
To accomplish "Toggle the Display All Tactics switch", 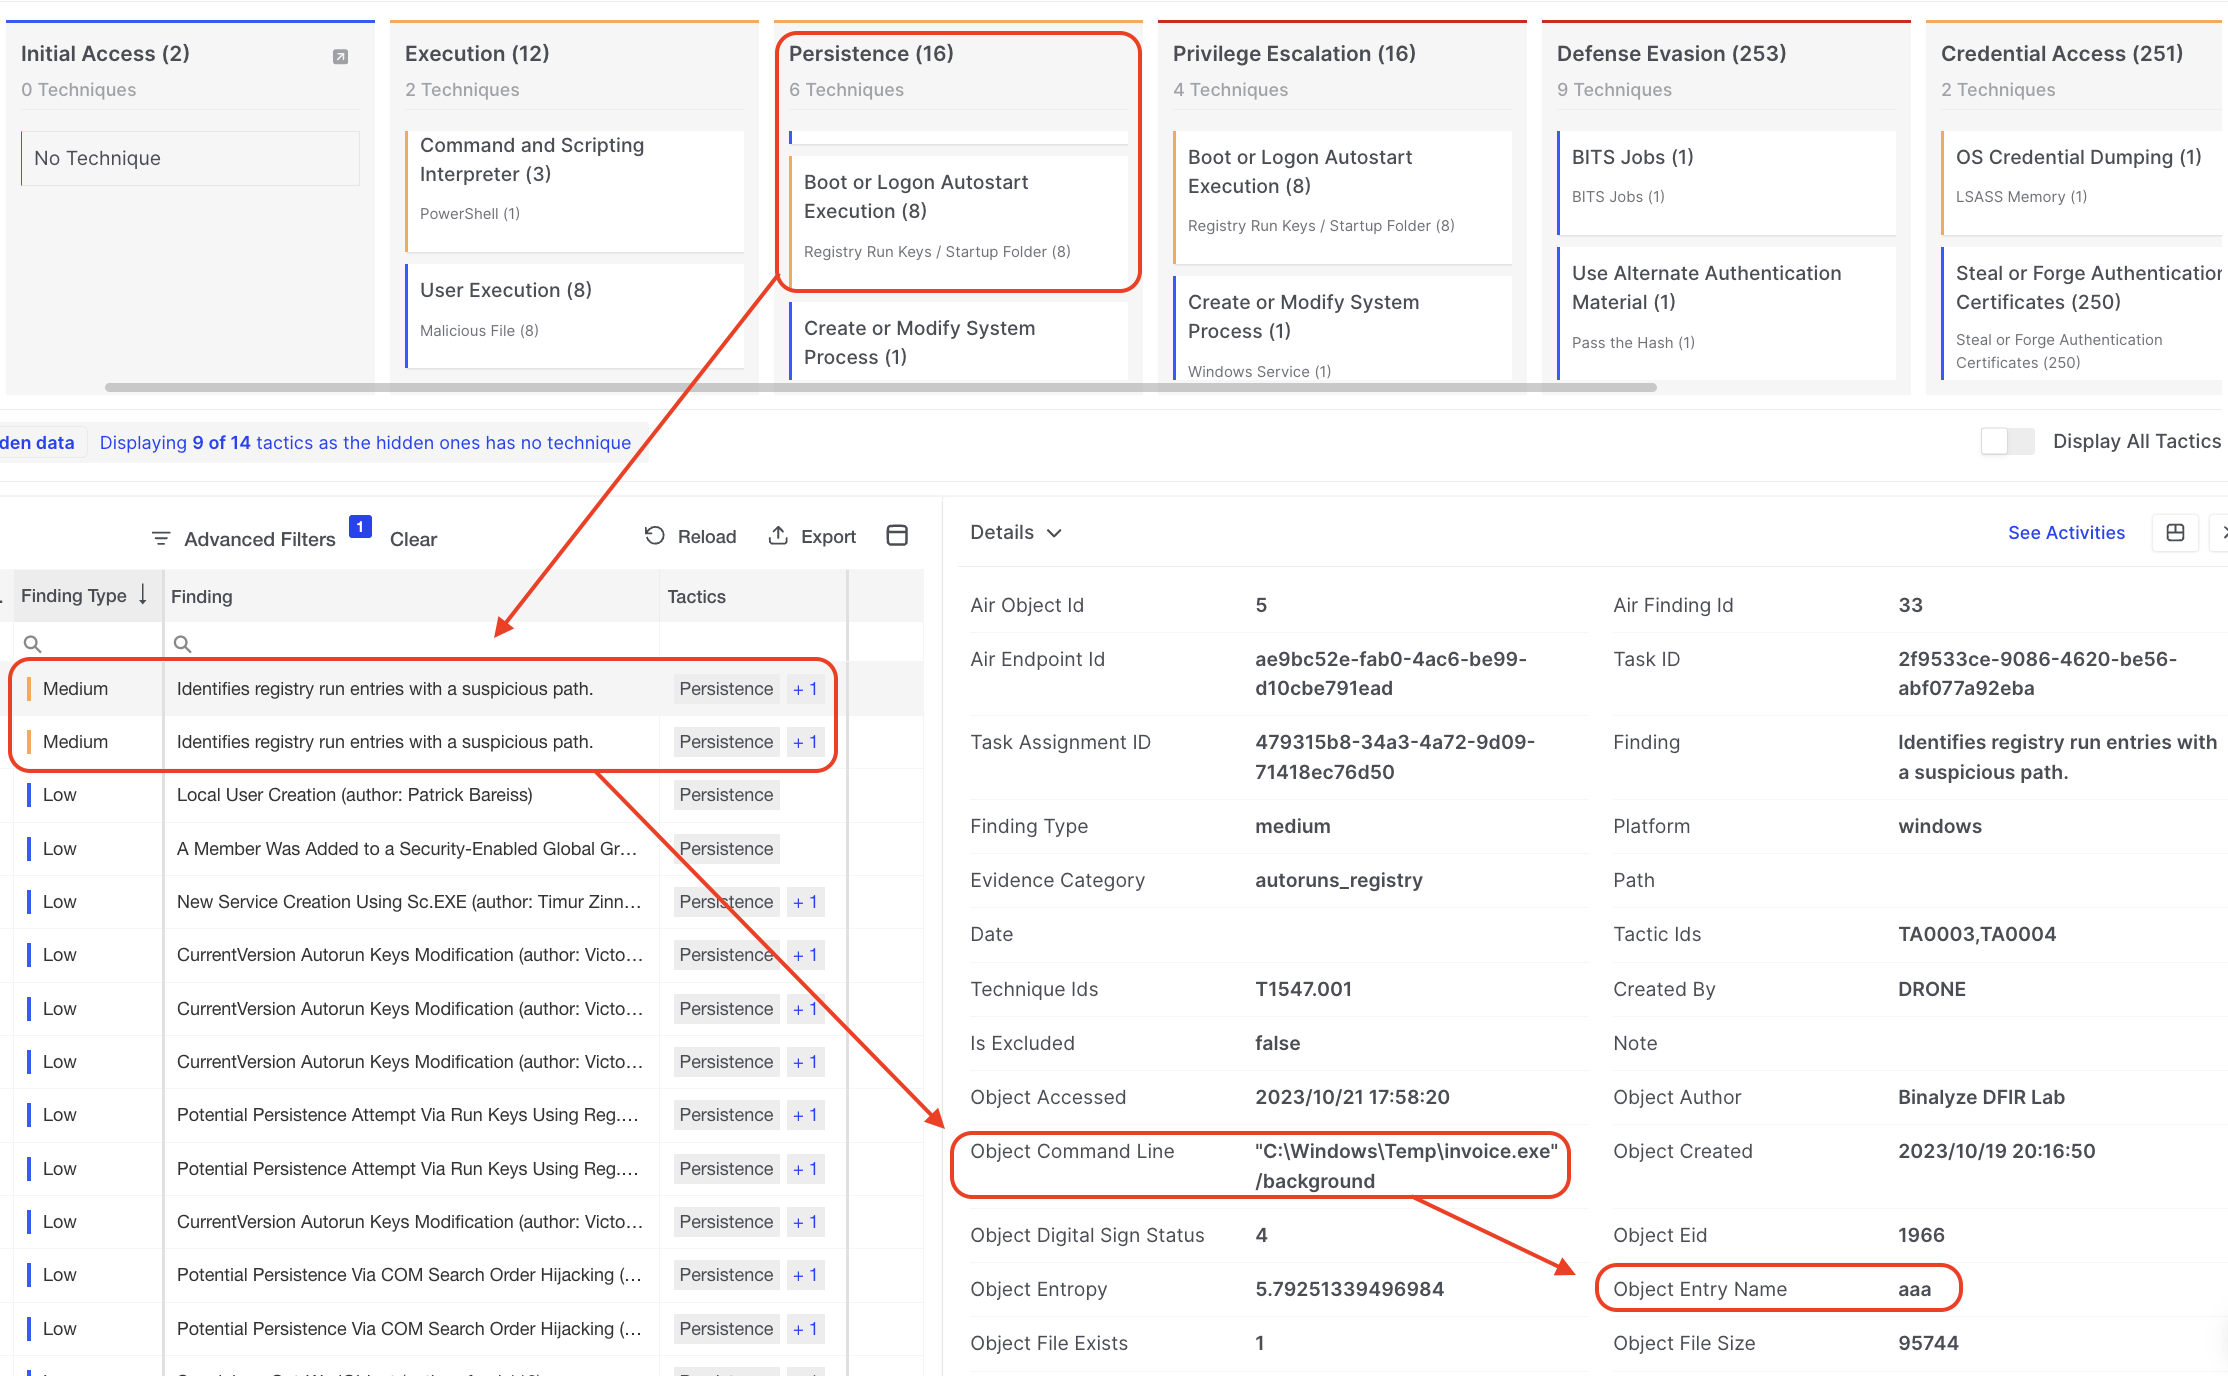I will (x=2006, y=441).
